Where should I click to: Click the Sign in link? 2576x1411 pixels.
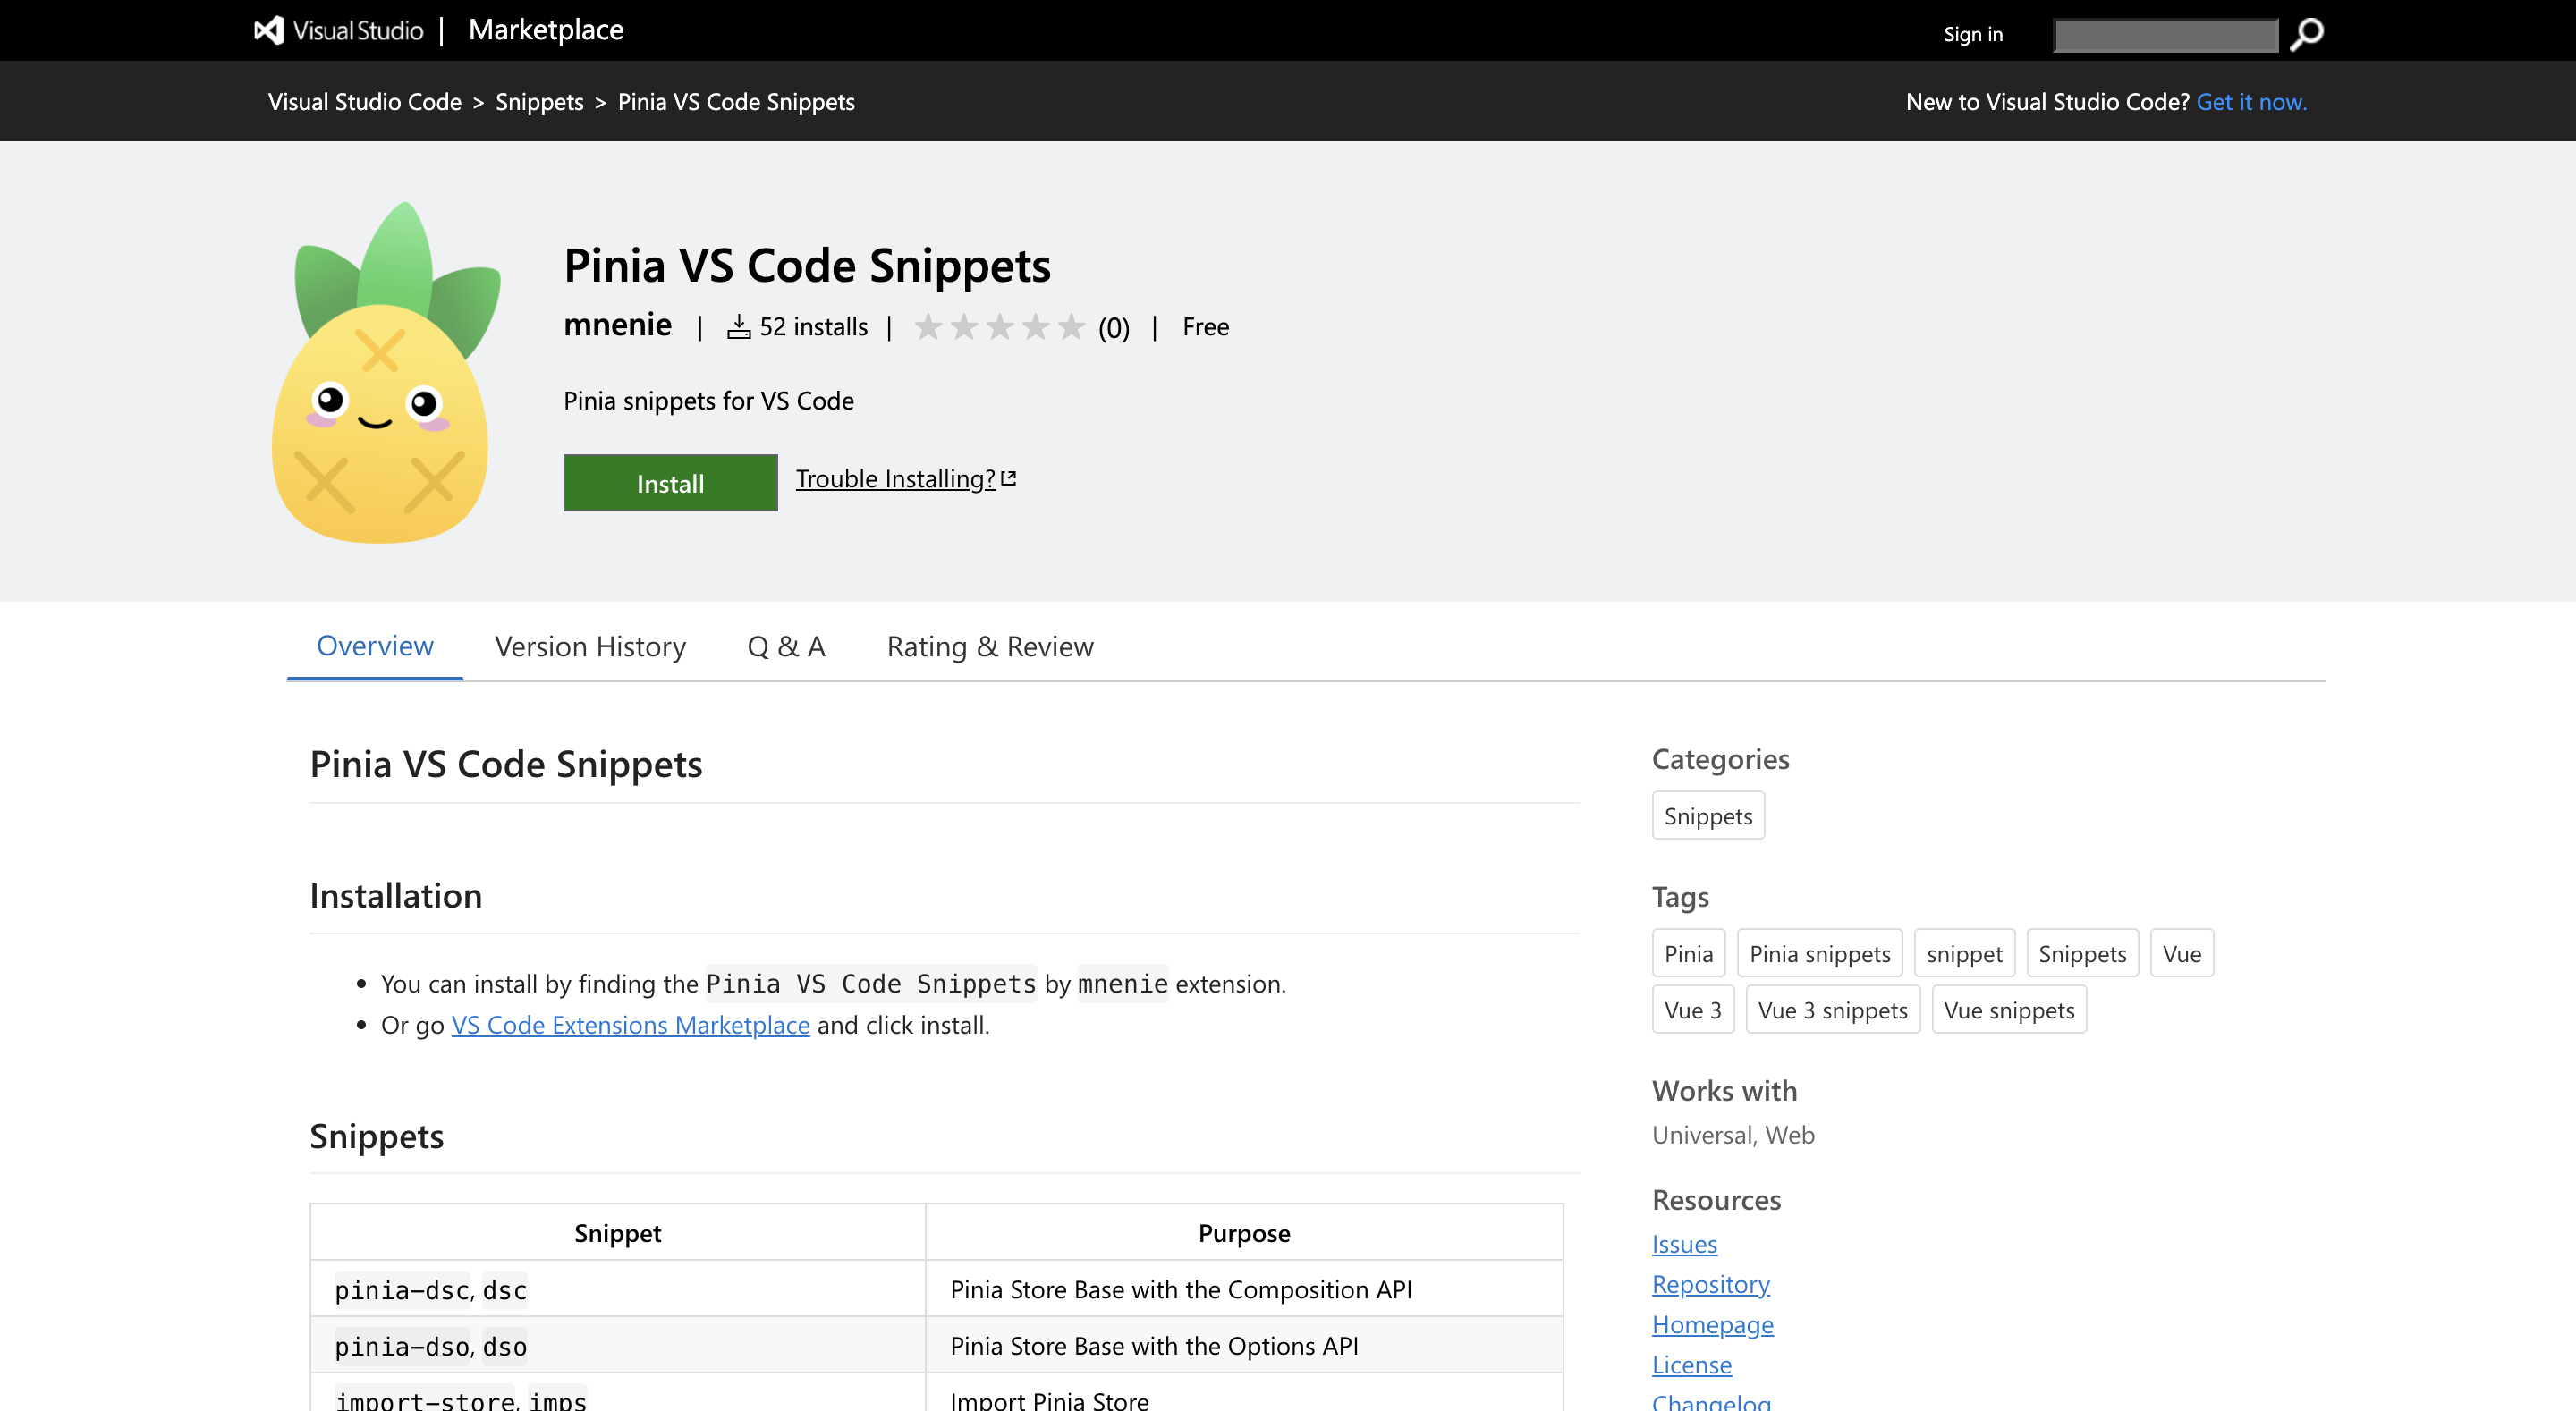[1973, 35]
